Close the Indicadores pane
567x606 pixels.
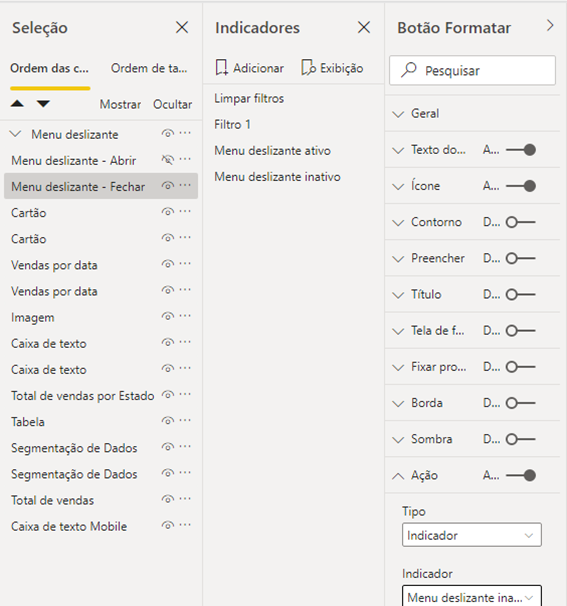[364, 27]
